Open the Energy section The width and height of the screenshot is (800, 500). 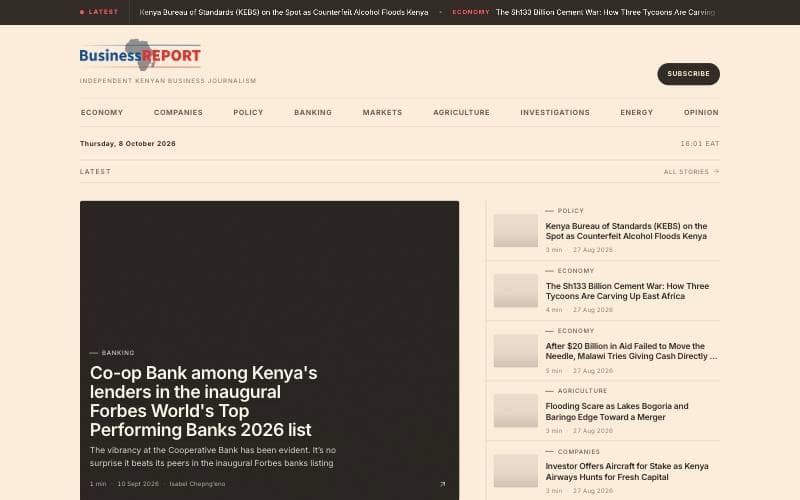click(637, 112)
